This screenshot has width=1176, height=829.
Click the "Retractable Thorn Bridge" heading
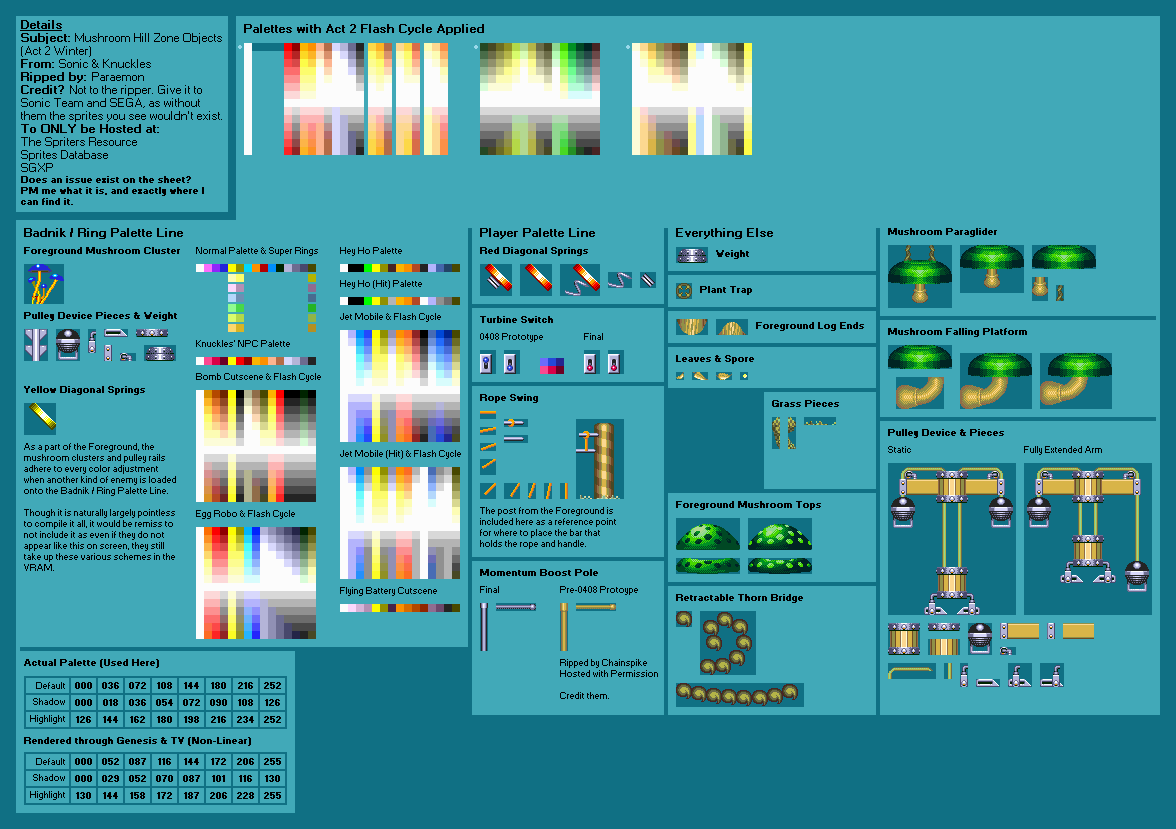[x=739, y=598]
